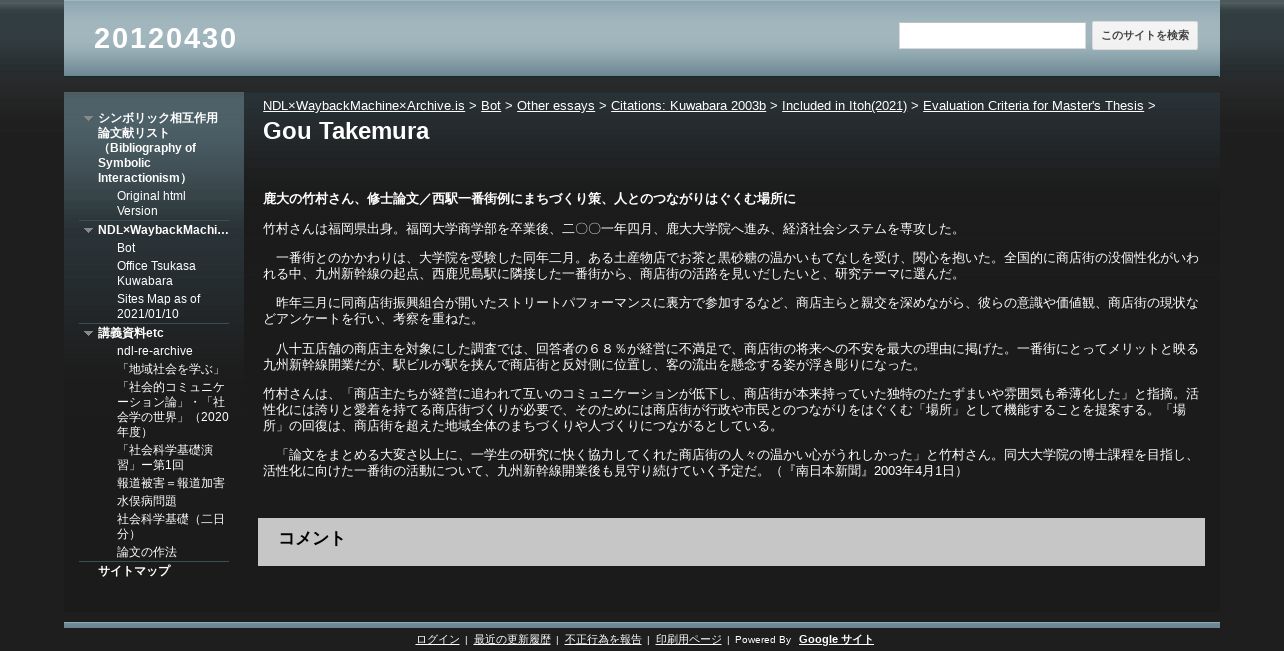This screenshot has height=651, width=1284.
Task: Go to the Bot breadcrumb link
Action: pyautogui.click(x=491, y=105)
